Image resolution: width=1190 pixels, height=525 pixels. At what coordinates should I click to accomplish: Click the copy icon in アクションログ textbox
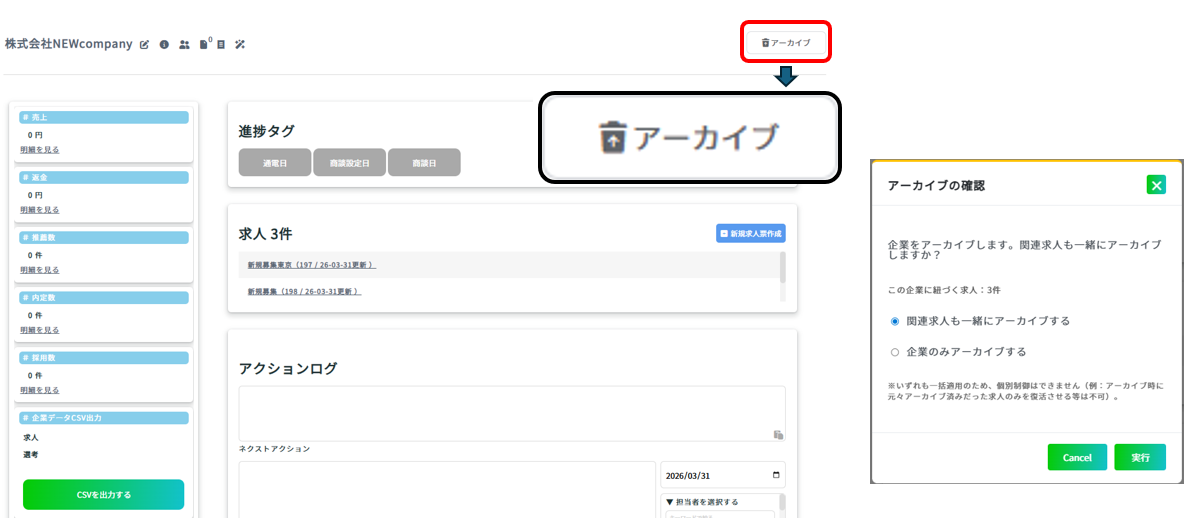(x=777, y=434)
